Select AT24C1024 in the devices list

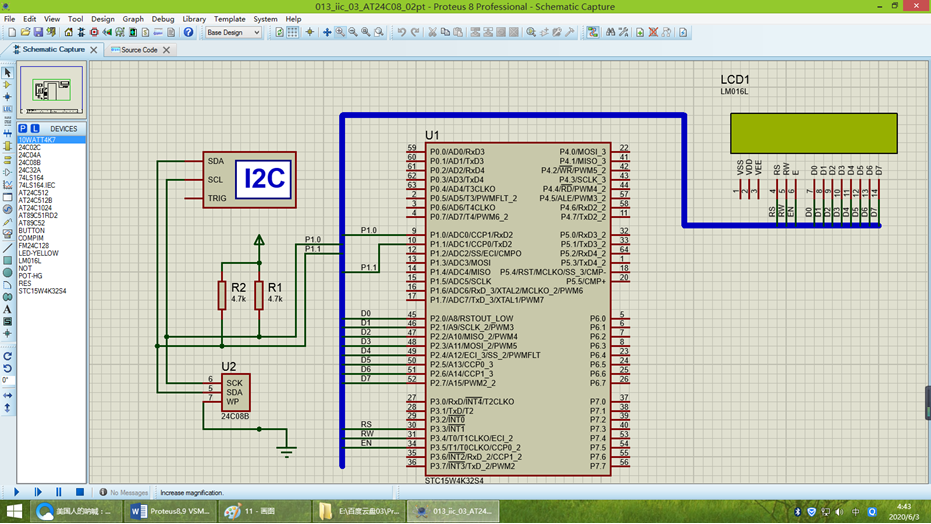coord(35,208)
